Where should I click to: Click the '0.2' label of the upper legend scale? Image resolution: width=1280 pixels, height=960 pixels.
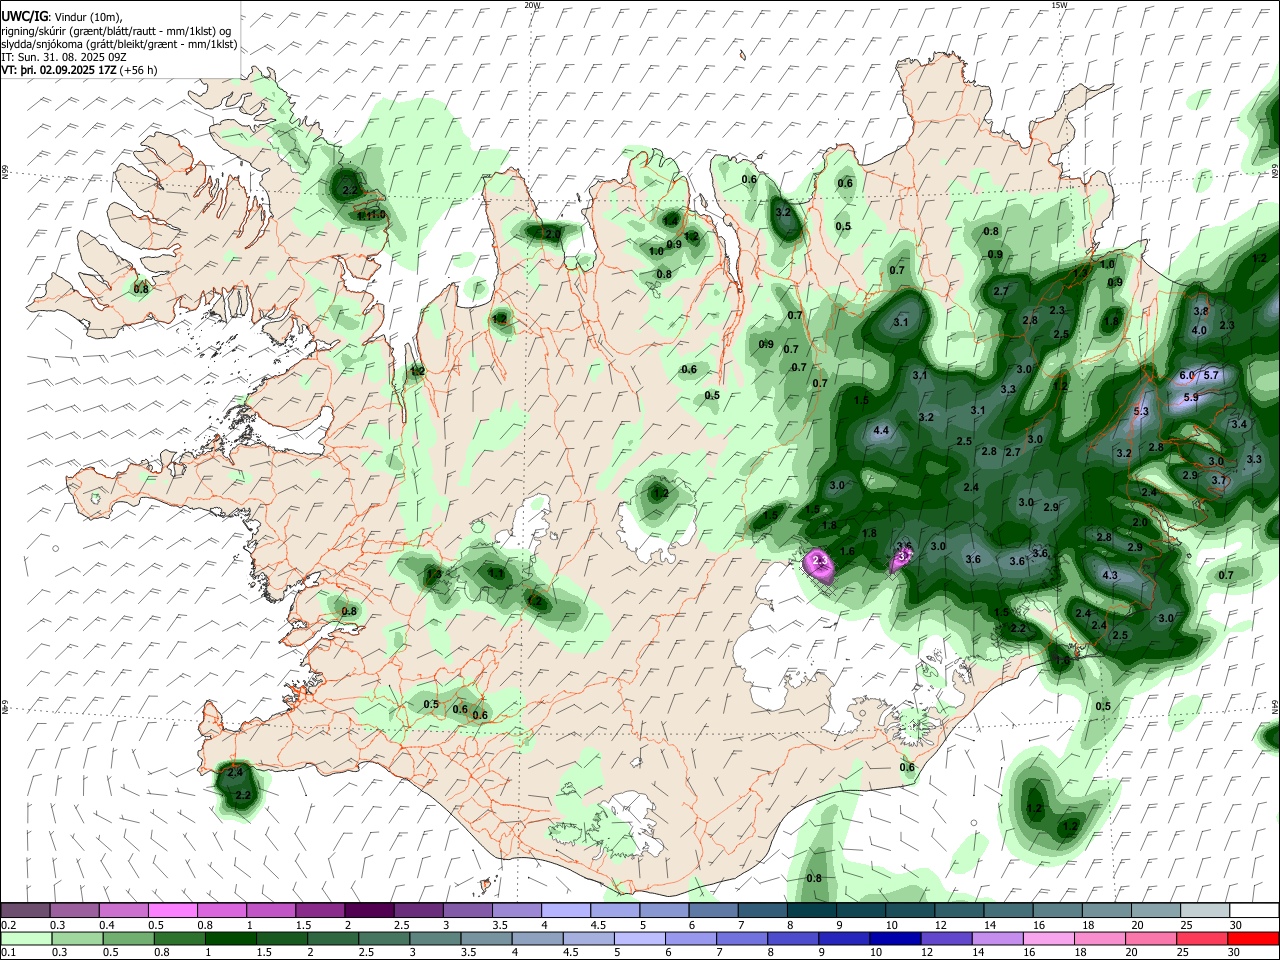pos(8,924)
